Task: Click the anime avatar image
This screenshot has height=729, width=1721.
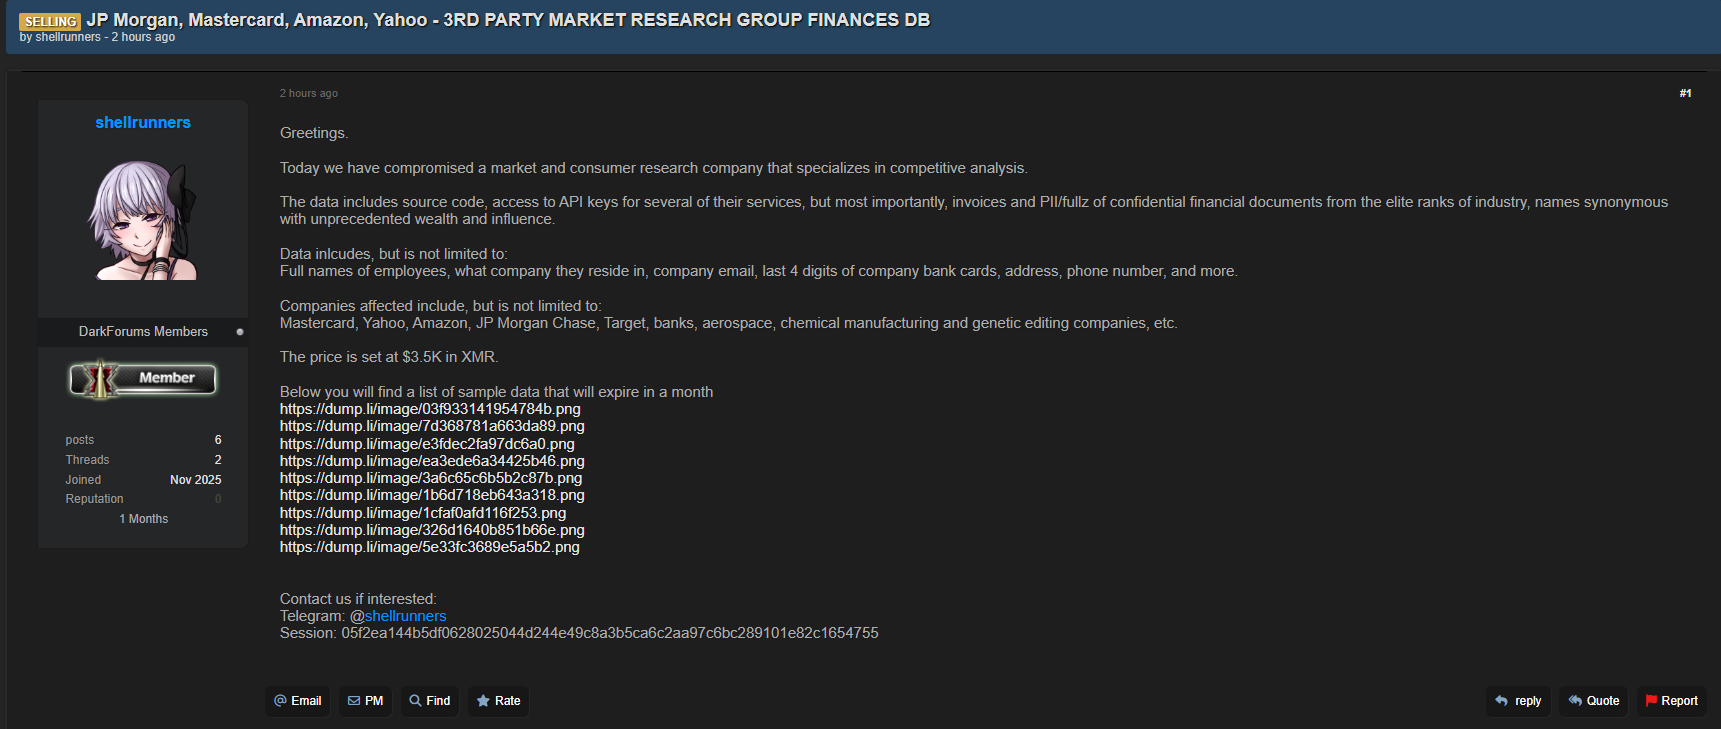Action: 143,220
